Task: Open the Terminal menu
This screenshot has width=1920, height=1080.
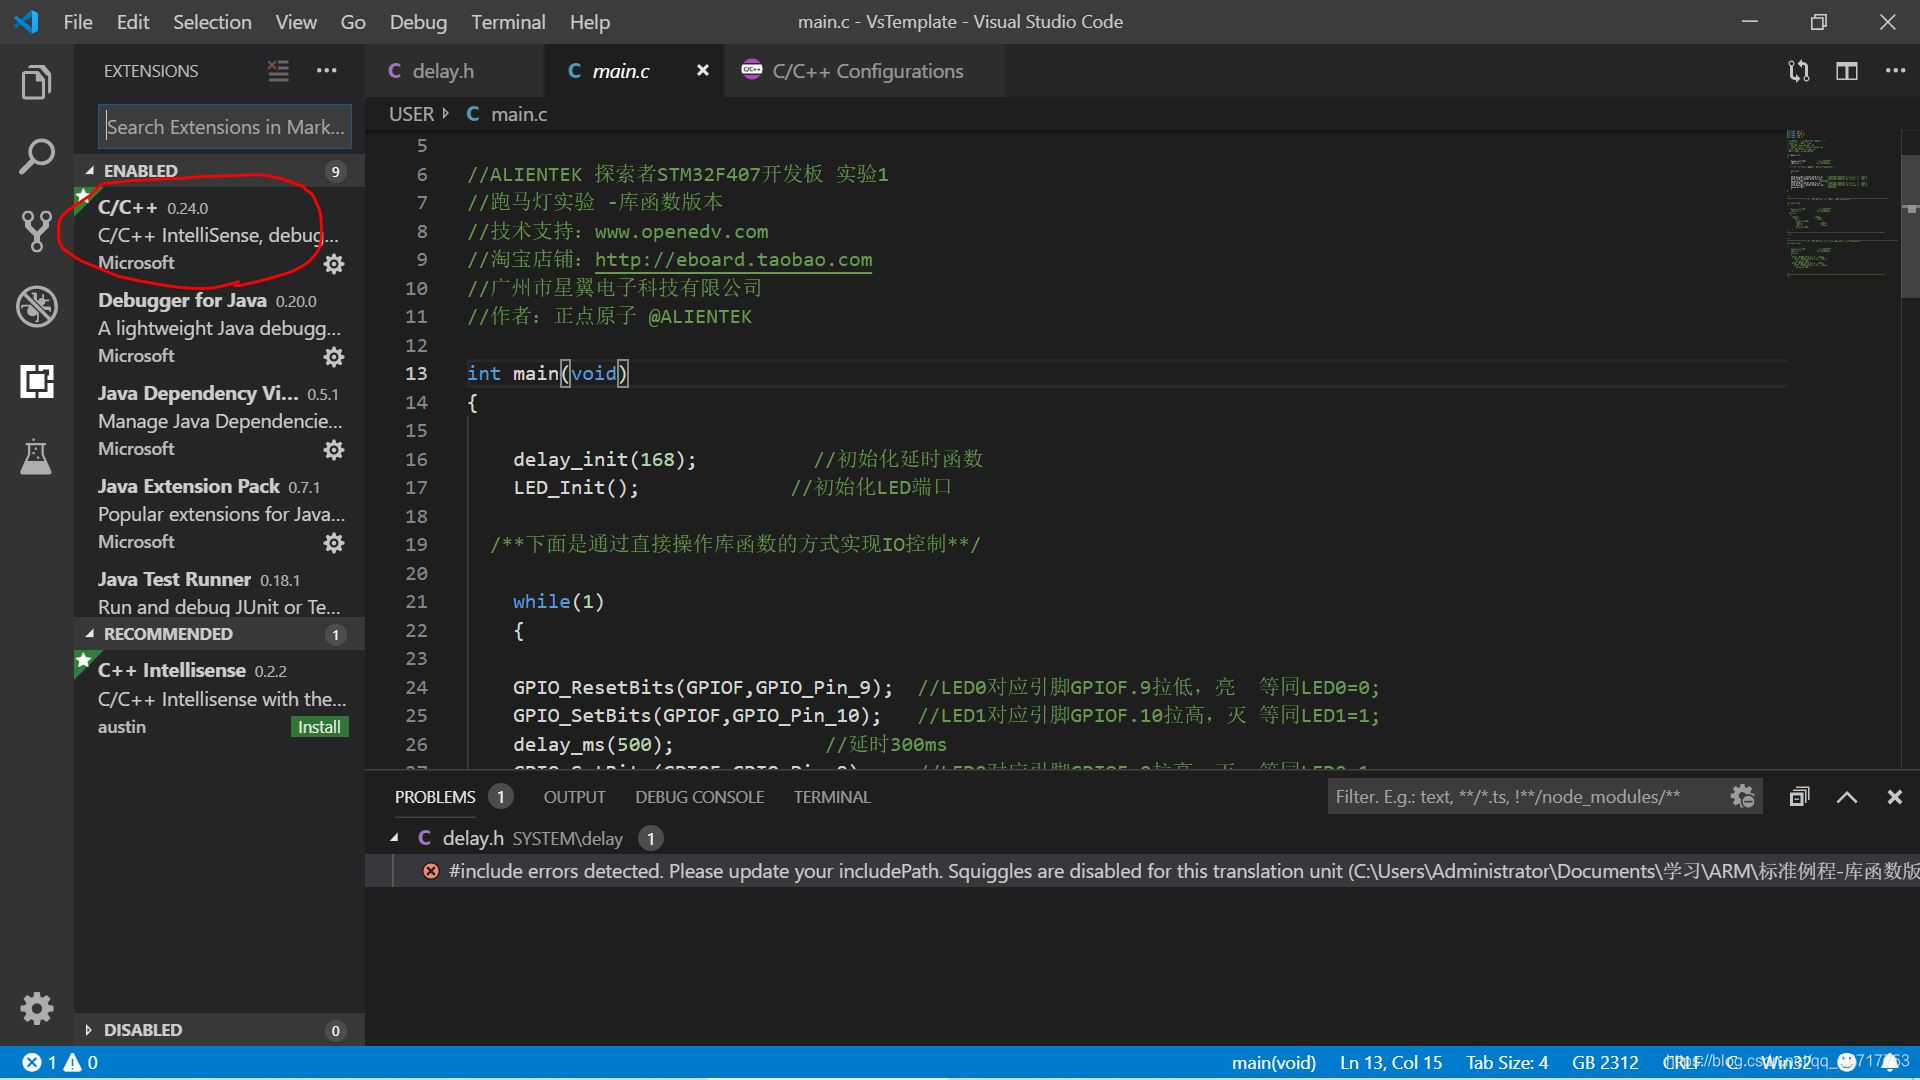Action: click(508, 22)
